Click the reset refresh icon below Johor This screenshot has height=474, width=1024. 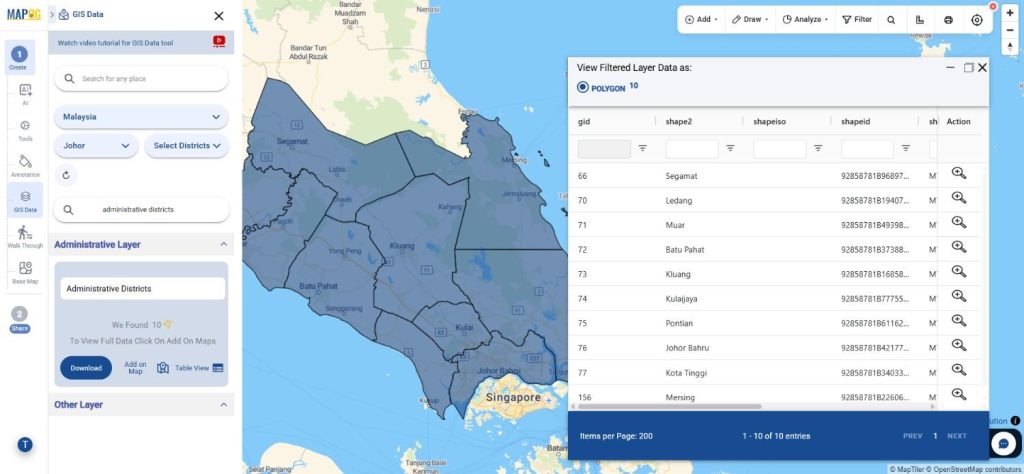(65, 175)
